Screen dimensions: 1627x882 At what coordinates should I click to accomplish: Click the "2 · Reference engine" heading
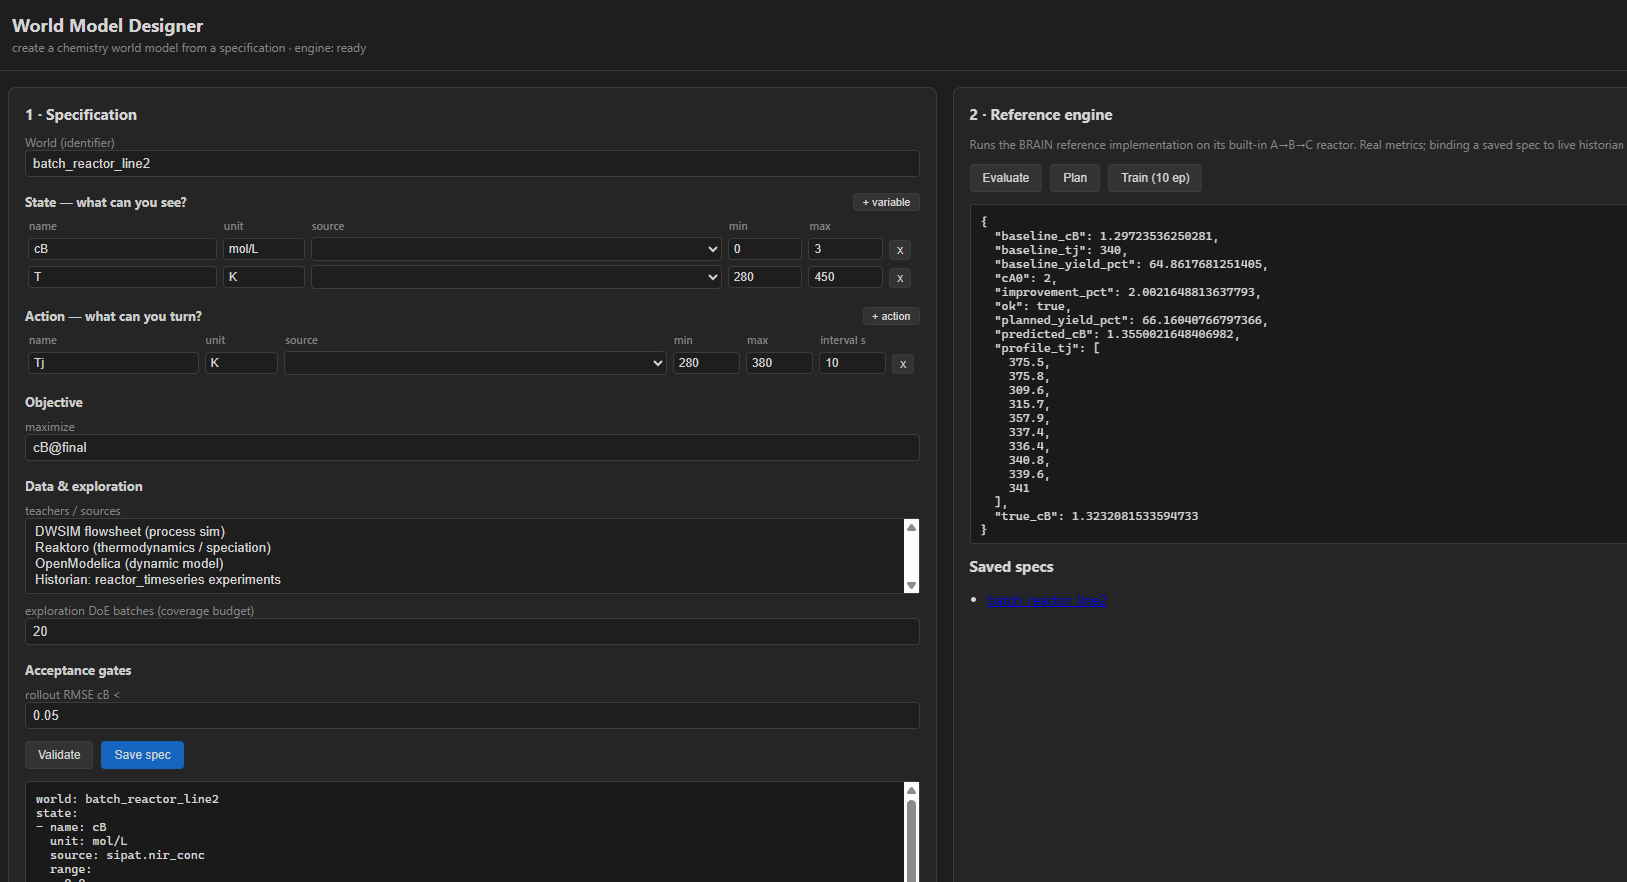point(1041,115)
